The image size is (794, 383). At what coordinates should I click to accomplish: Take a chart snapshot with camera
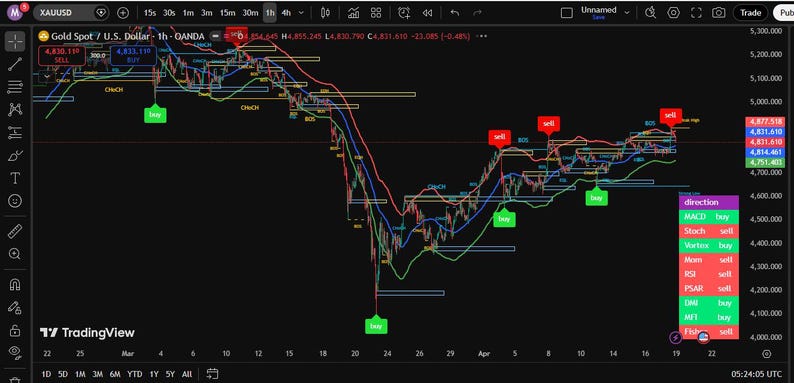pyautogui.click(x=719, y=13)
